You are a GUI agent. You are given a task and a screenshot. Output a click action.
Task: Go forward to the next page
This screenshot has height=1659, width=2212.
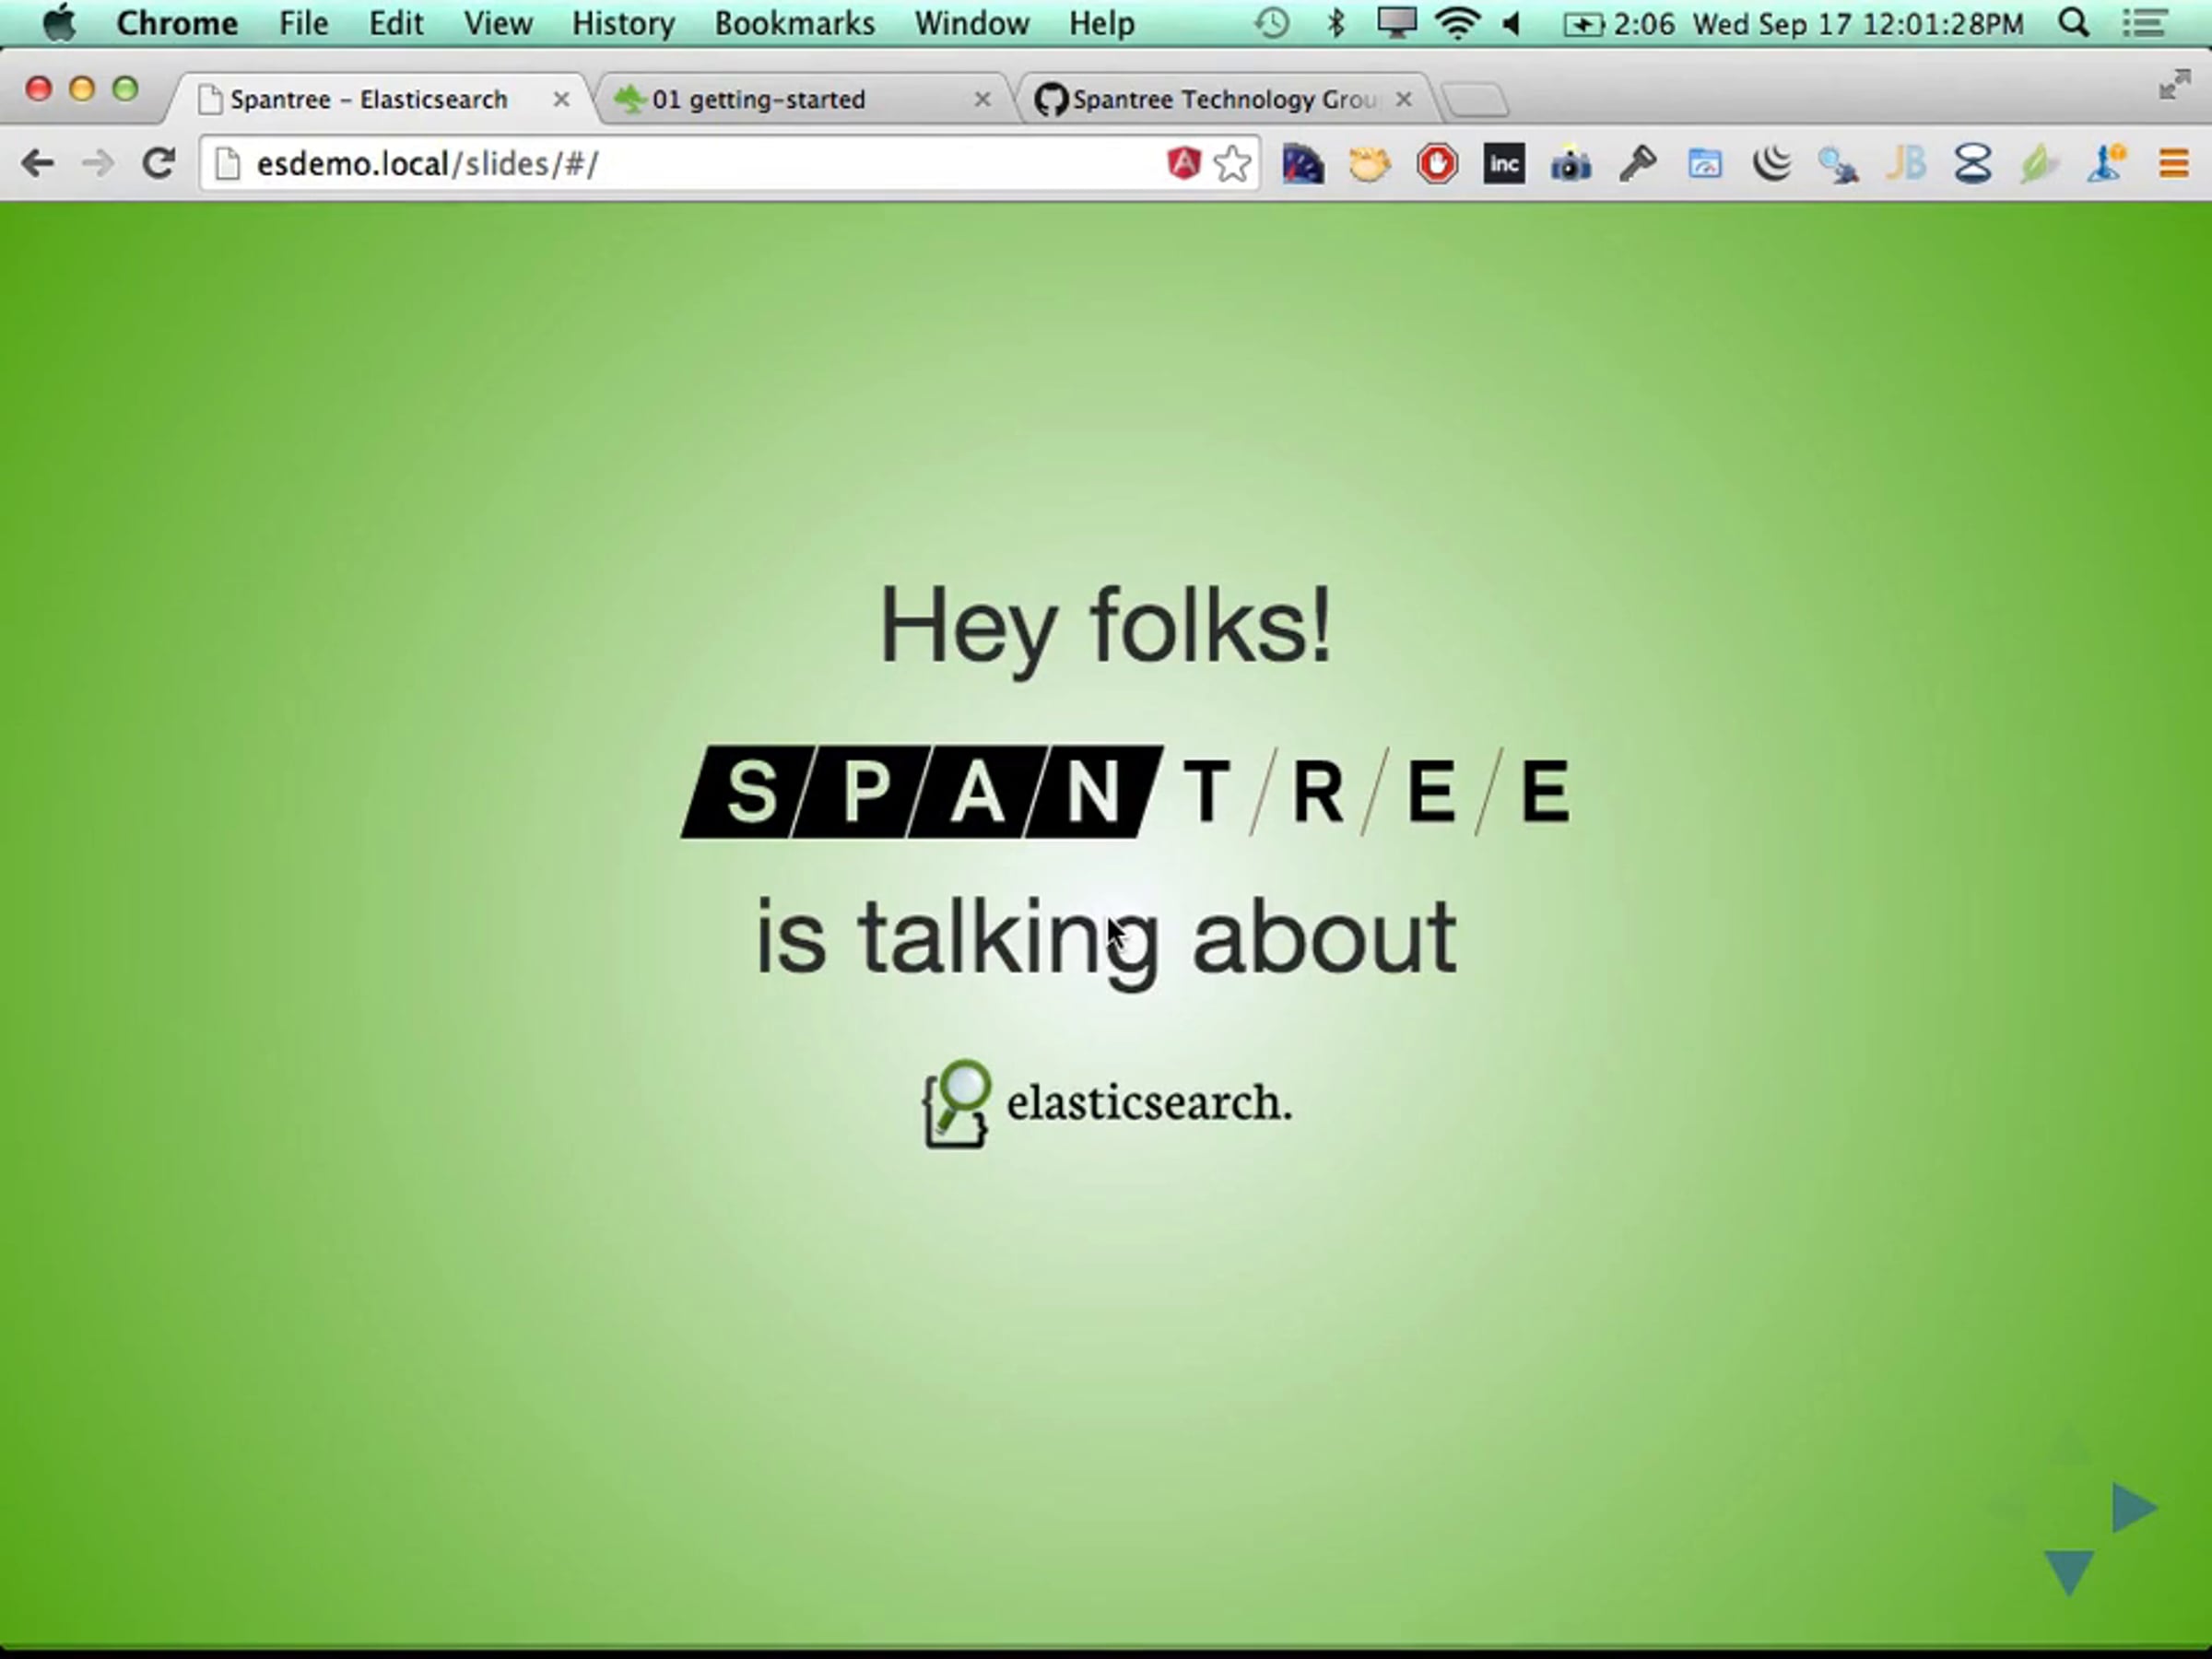point(98,163)
